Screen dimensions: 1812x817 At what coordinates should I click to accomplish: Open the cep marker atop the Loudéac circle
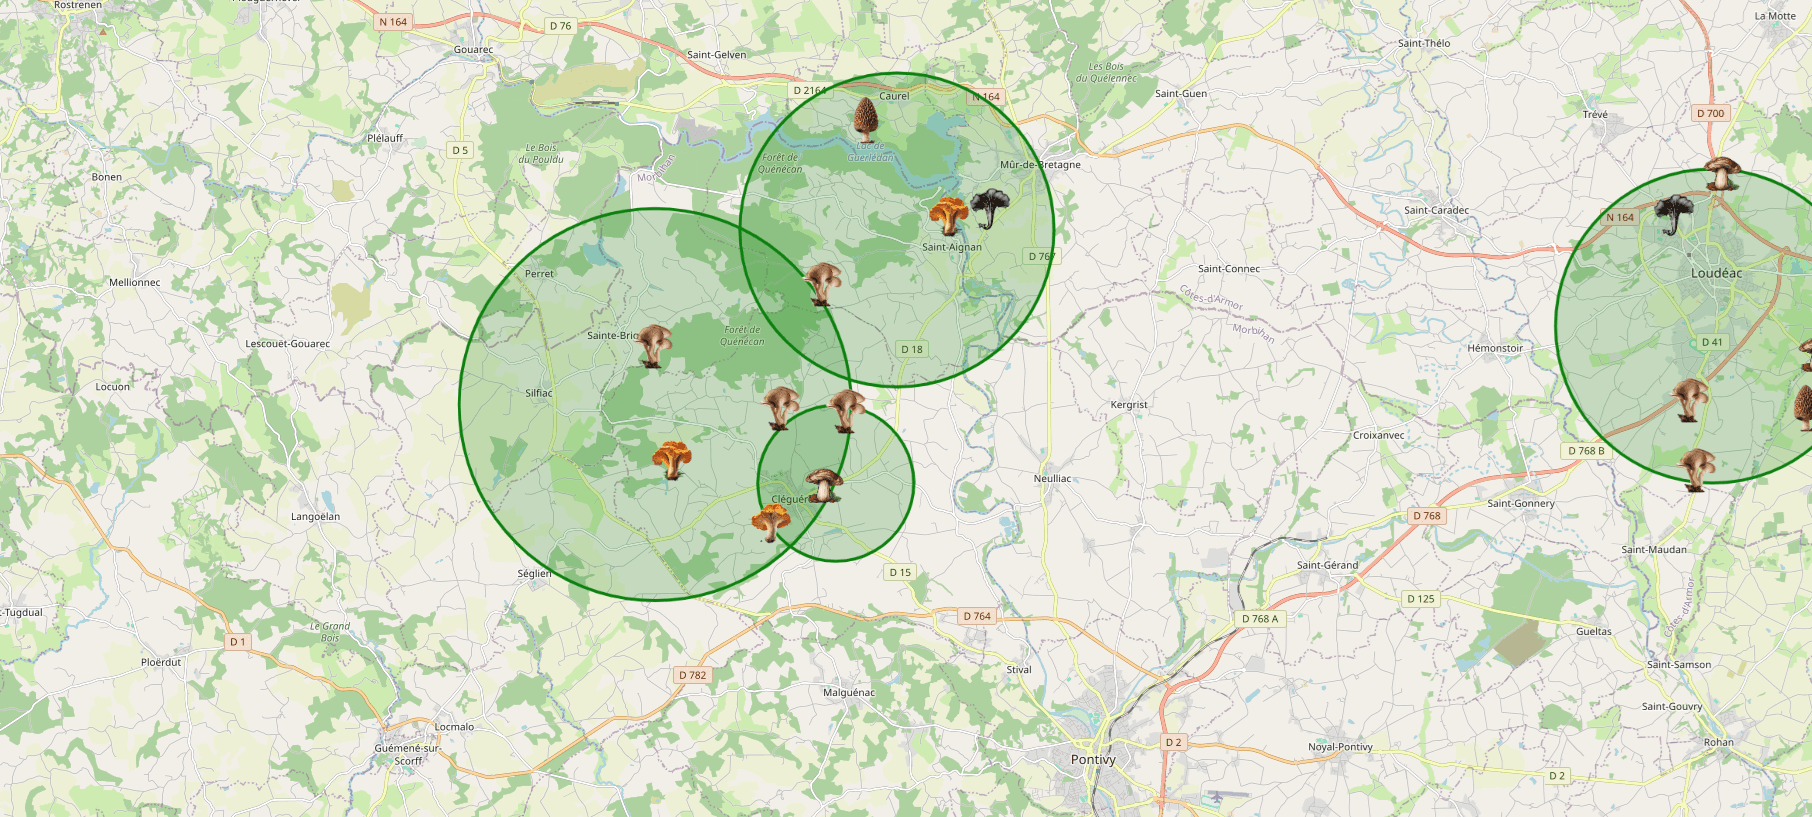pos(1722,173)
